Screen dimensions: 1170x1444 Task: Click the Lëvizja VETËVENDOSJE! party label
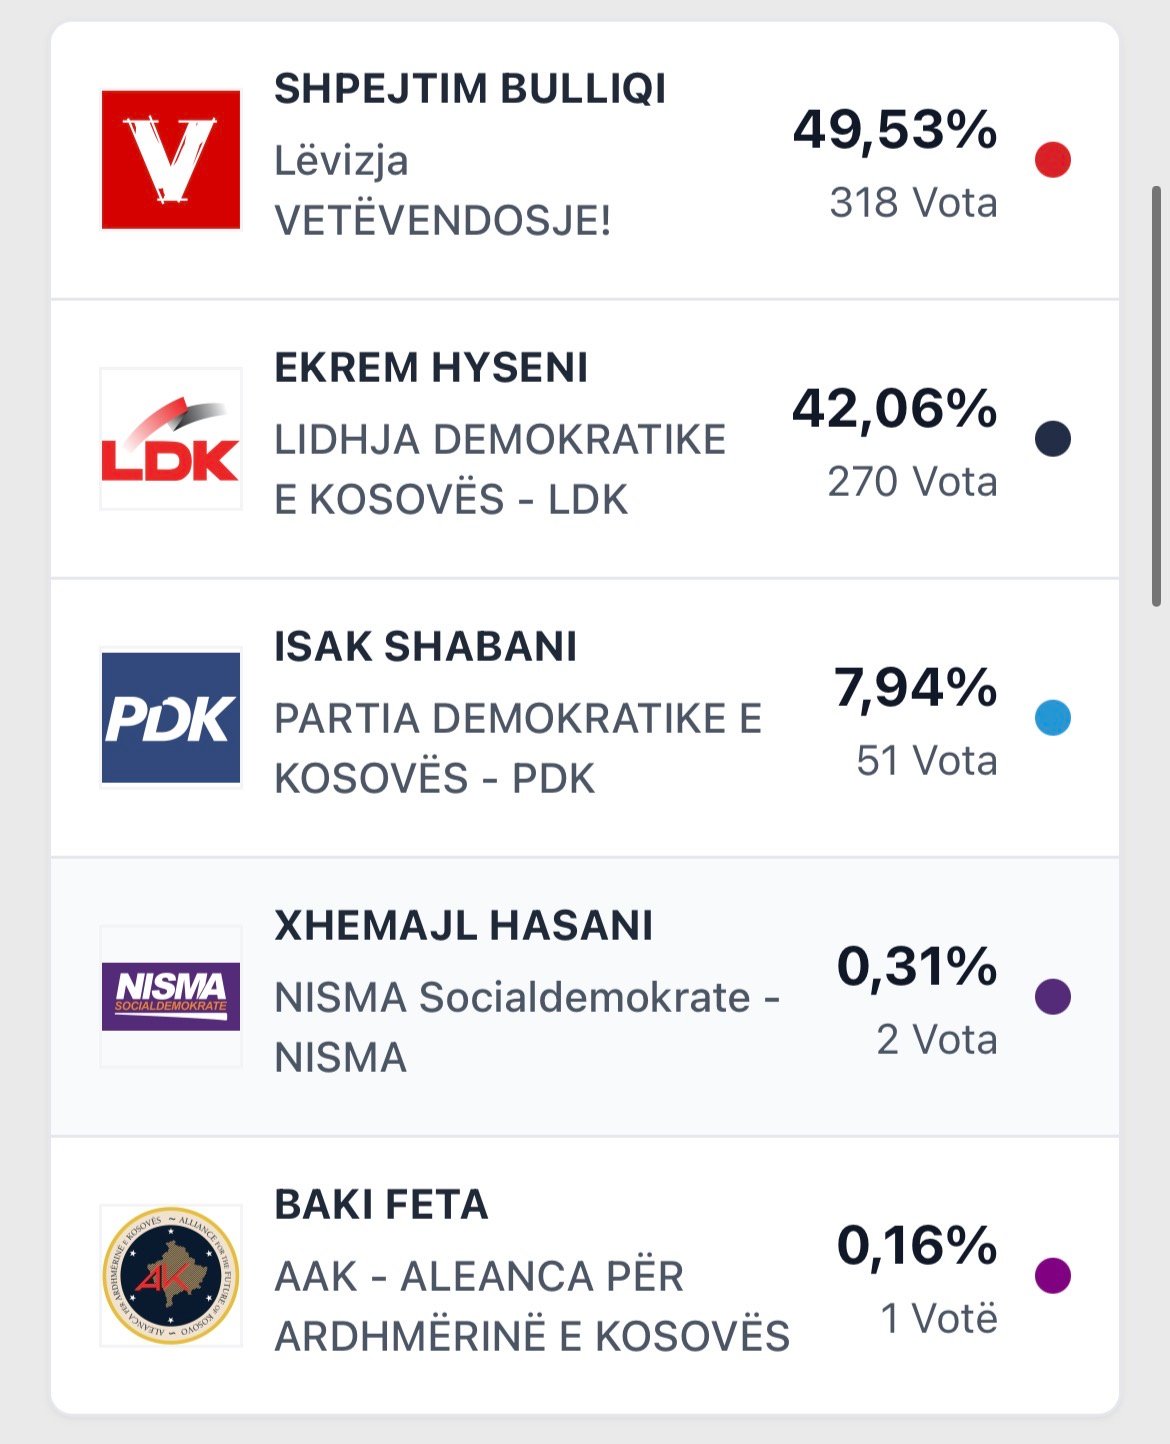(x=442, y=191)
